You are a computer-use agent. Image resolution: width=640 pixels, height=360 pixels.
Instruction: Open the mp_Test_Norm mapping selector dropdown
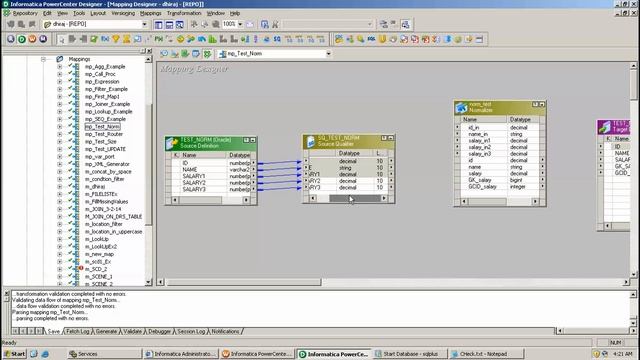pos(328,53)
